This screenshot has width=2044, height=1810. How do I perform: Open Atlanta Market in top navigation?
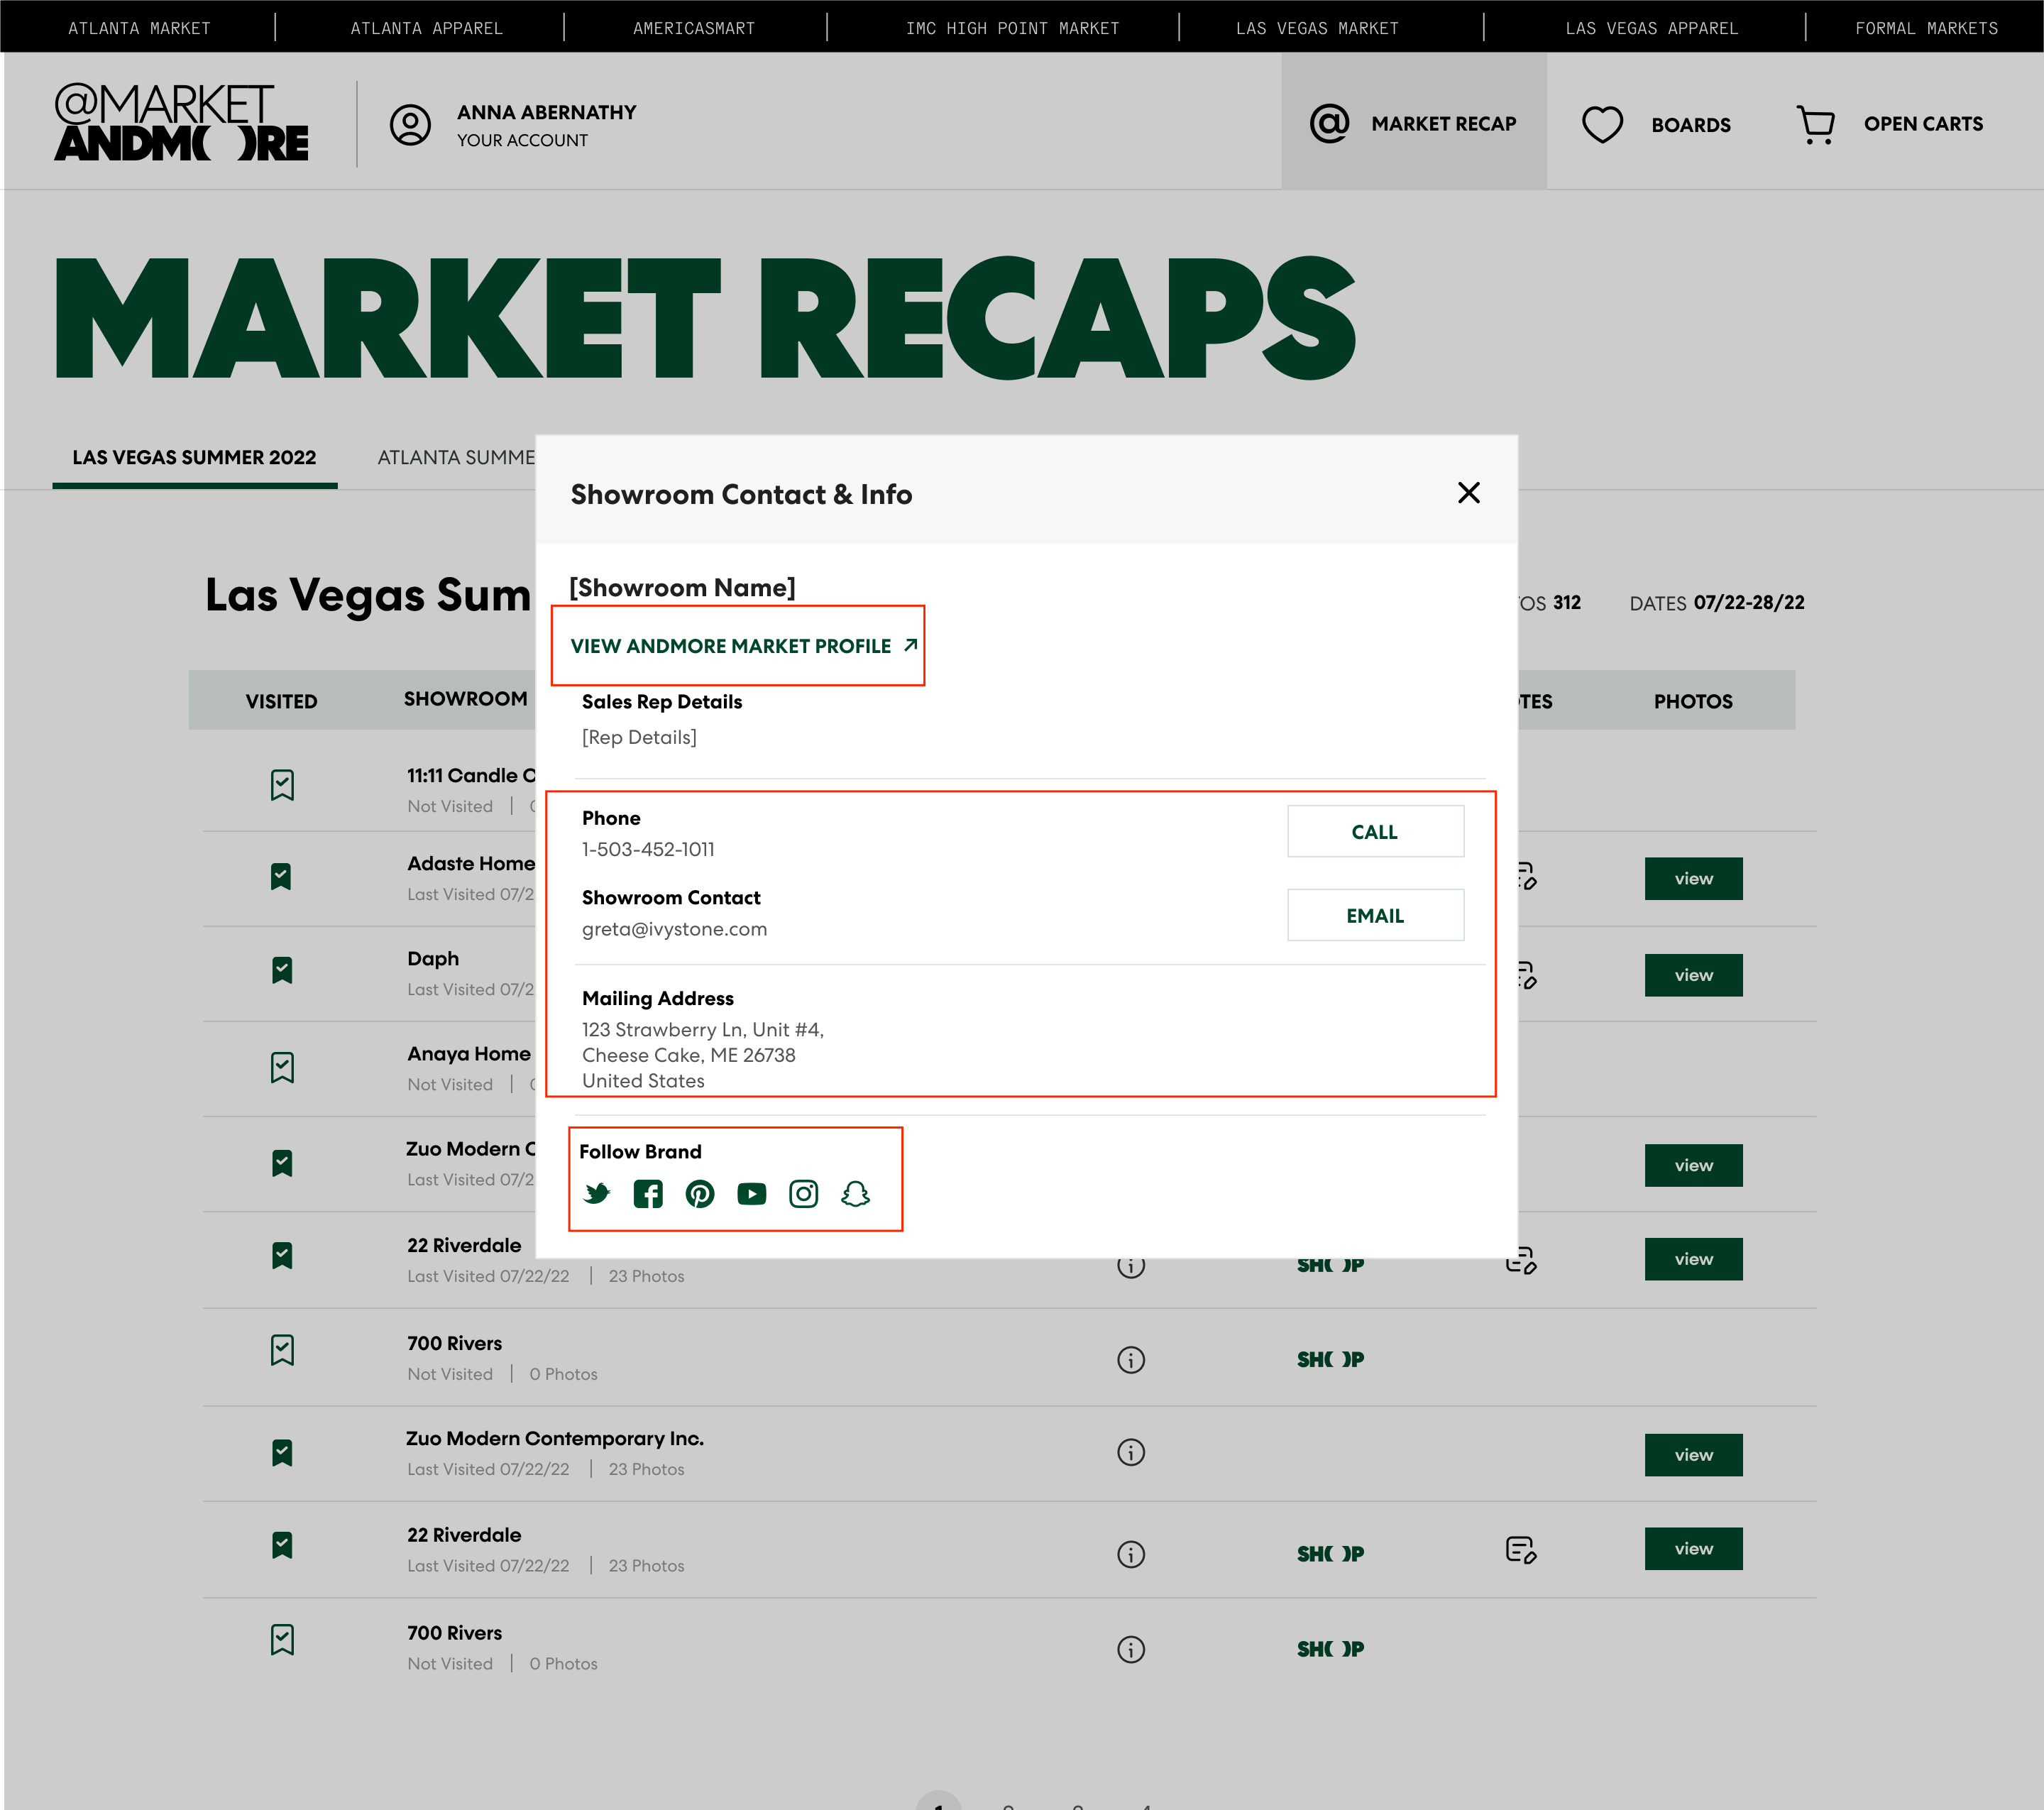pos(139,28)
